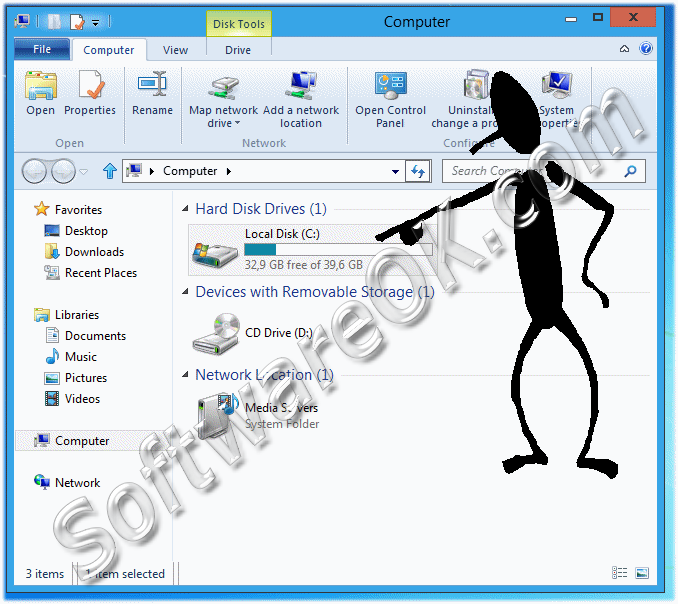The width and height of the screenshot is (678, 604).
Task: Switch to Large icons view in status bar
Action: (x=642, y=573)
